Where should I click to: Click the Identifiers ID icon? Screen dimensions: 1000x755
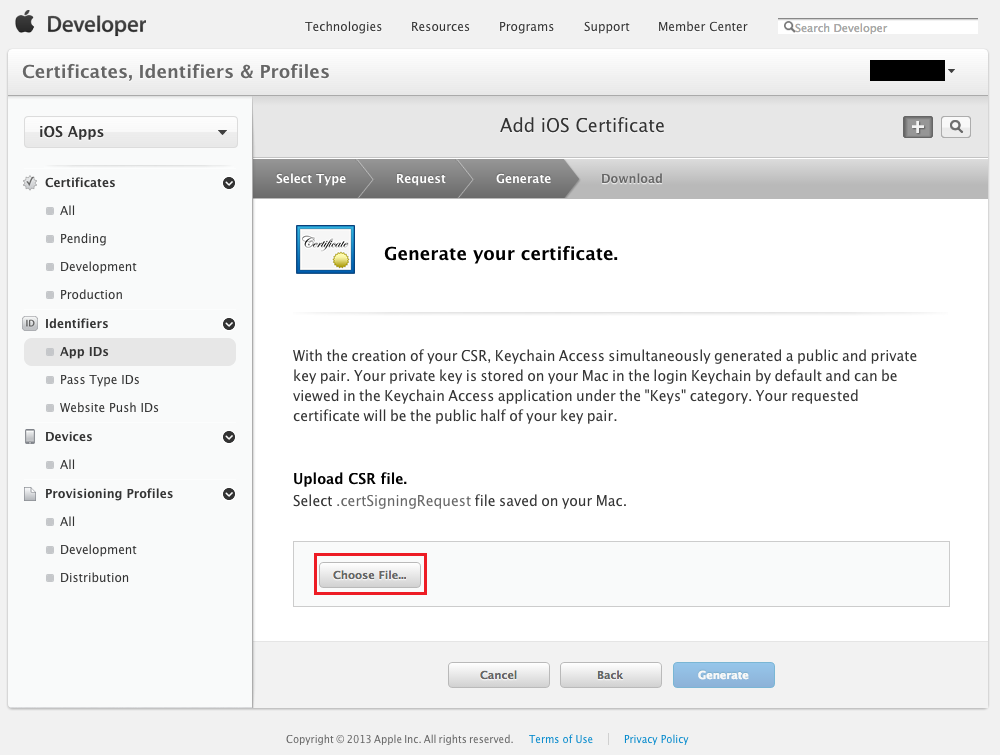tap(30, 323)
